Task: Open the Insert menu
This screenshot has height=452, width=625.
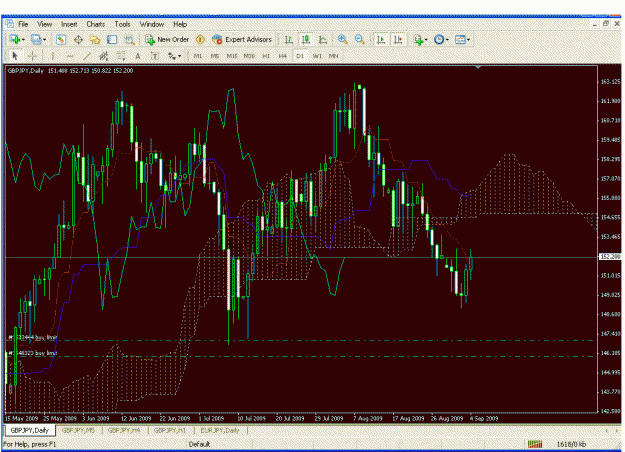Action: [x=69, y=24]
